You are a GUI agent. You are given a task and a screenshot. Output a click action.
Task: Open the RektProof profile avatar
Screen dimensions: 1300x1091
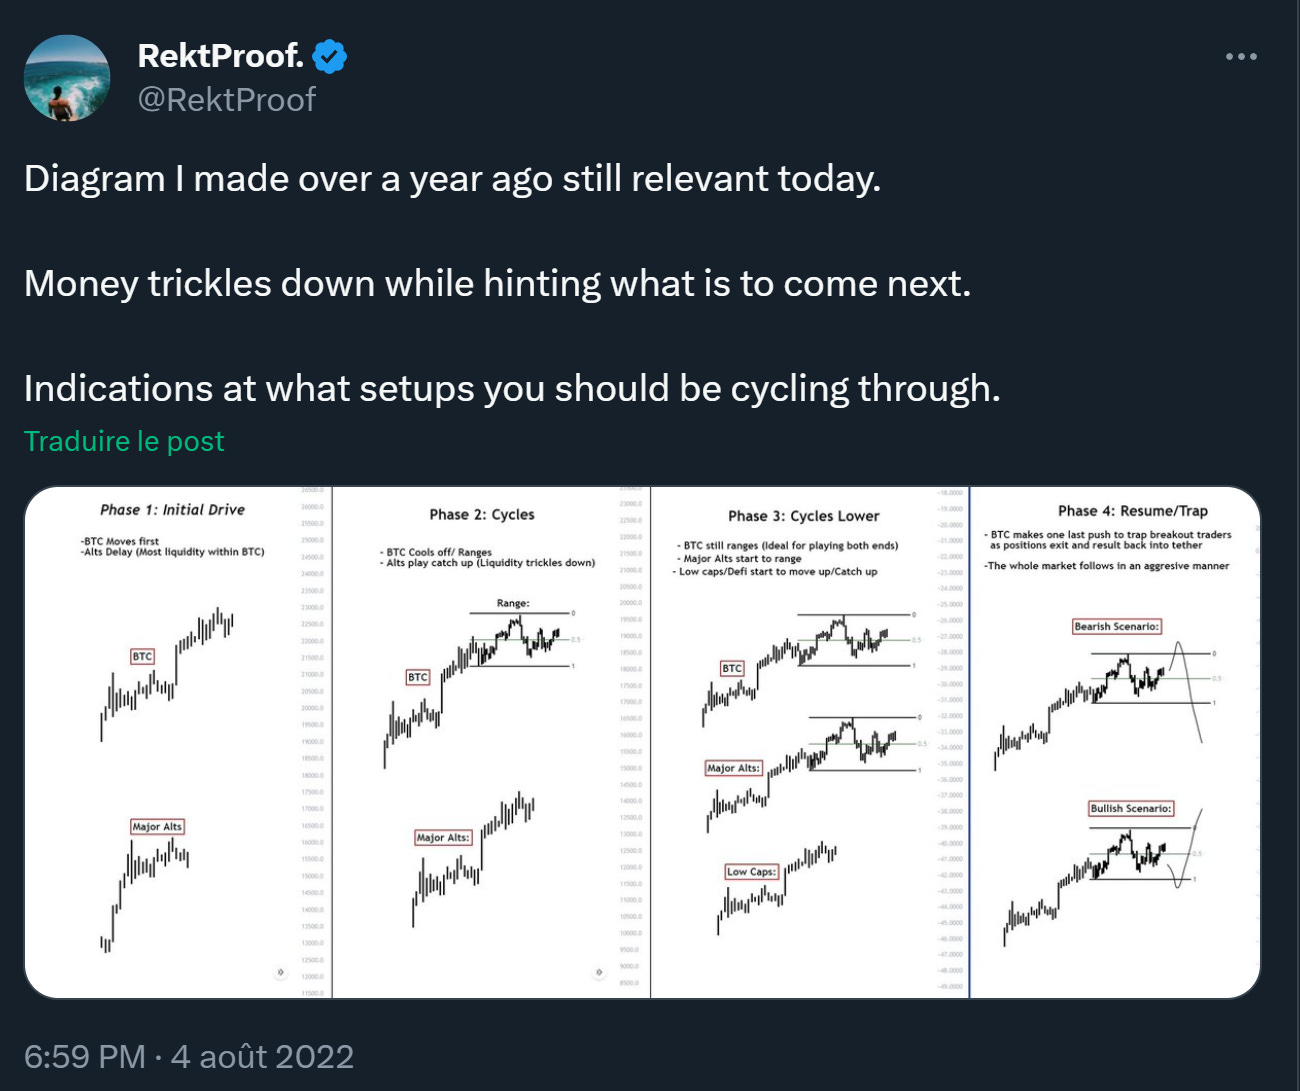point(67,78)
